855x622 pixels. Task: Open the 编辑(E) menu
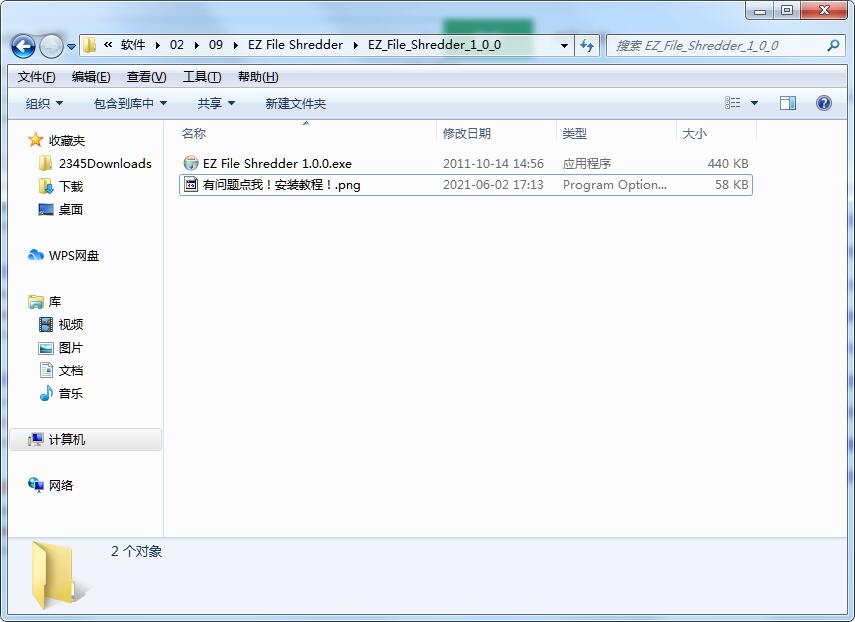(x=91, y=77)
